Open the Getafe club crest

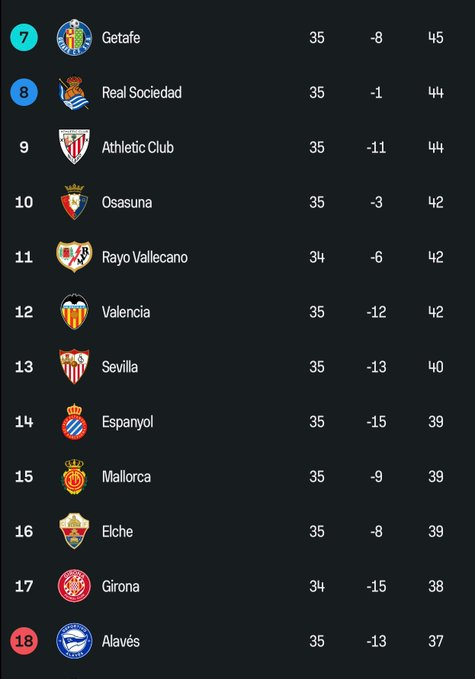pyautogui.click(x=74, y=38)
